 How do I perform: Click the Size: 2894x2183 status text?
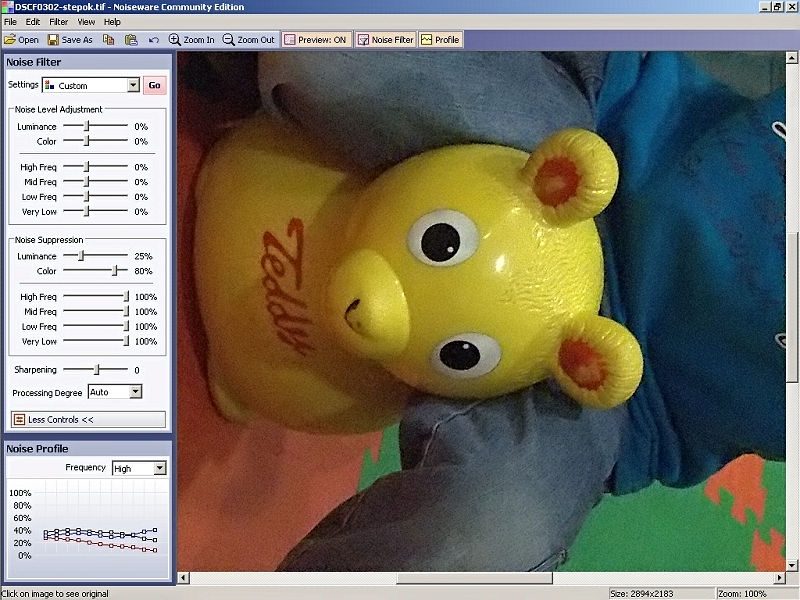pos(642,594)
